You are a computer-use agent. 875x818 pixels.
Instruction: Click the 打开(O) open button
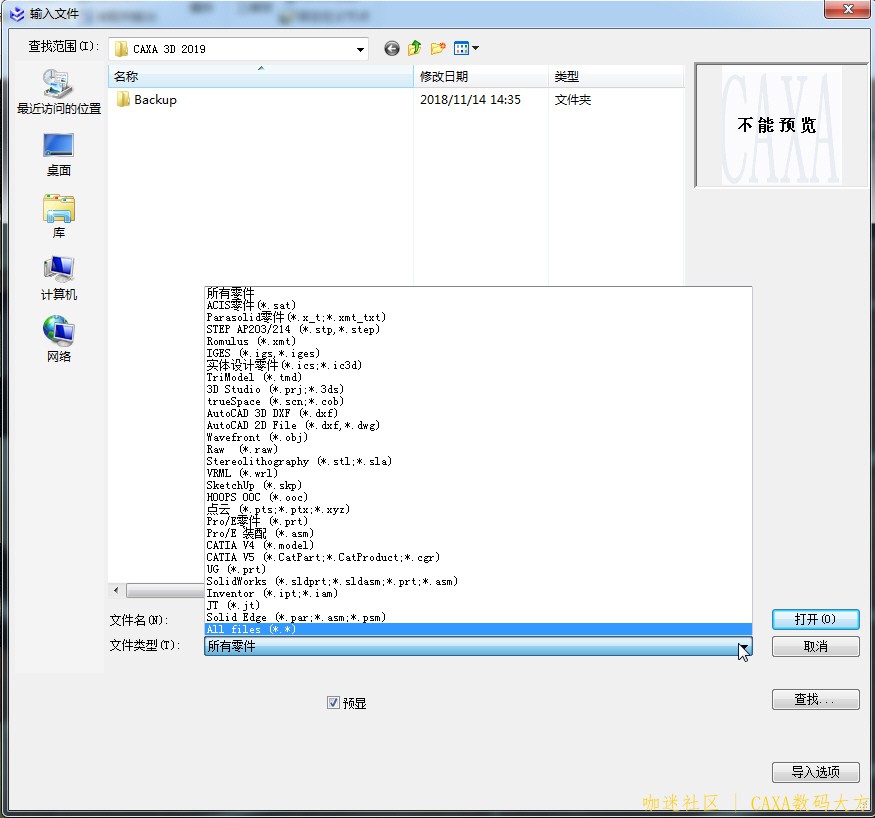coord(815,619)
